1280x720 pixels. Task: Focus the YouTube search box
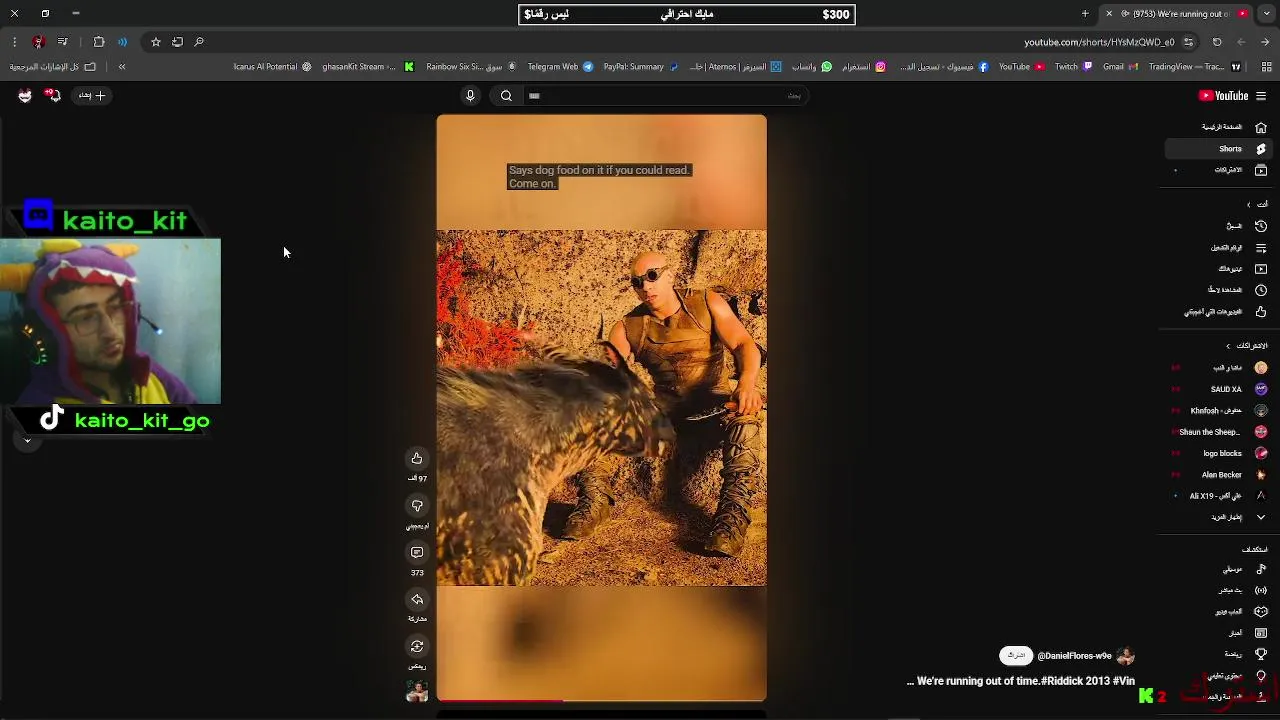pyautogui.click(x=664, y=96)
